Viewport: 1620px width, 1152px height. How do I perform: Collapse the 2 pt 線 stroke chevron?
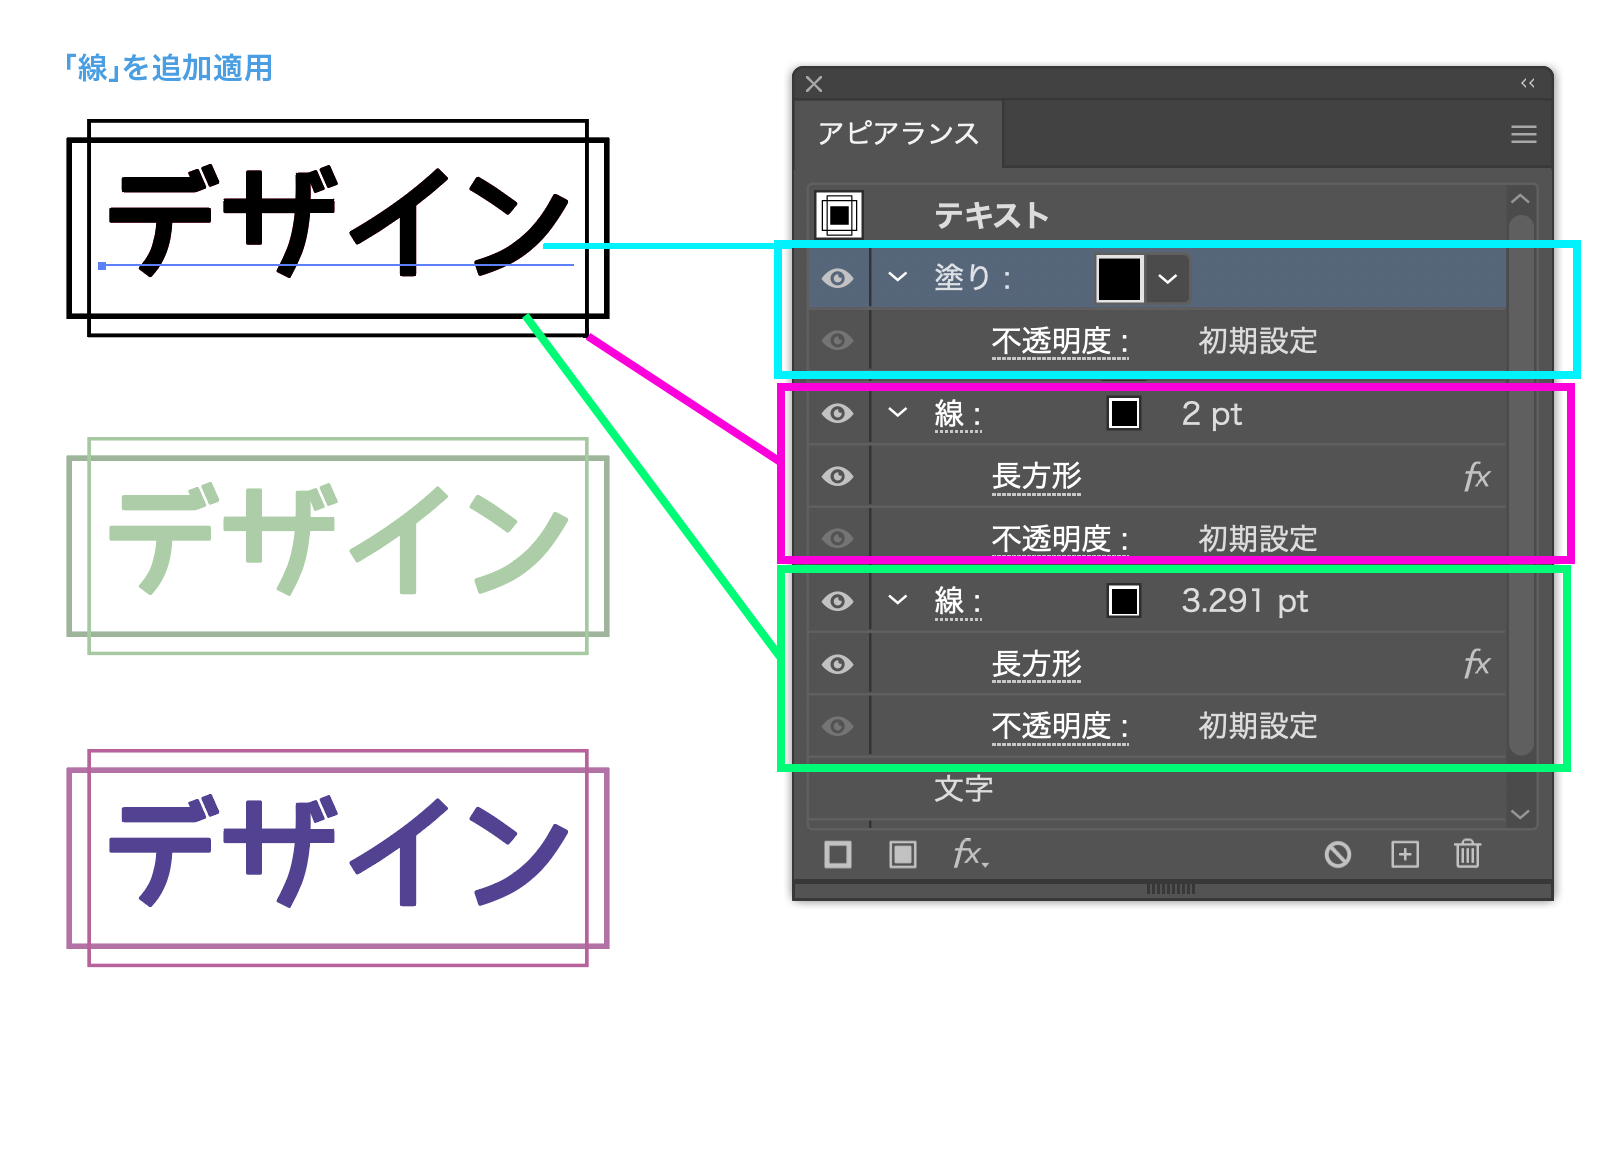[898, 412]
